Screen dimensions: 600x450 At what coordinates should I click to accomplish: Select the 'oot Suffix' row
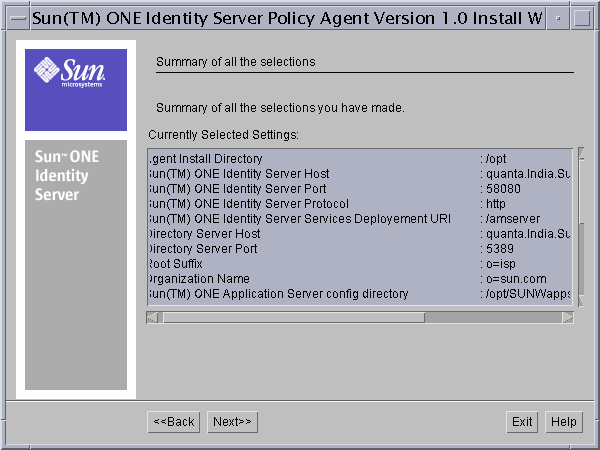[x=360, y=264]
